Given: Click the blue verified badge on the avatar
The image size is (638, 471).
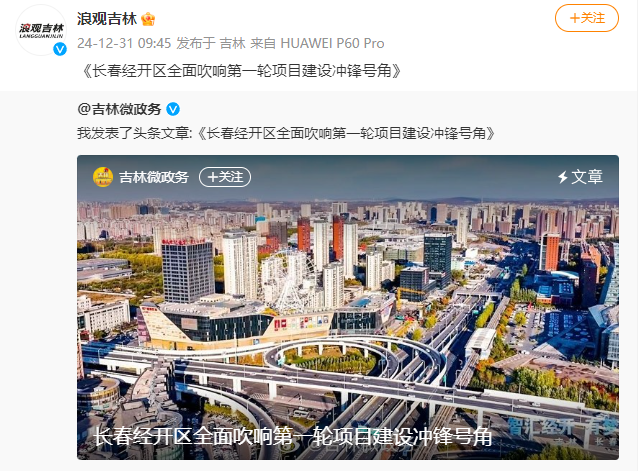Looking at the screenshot, I should 60,49.
